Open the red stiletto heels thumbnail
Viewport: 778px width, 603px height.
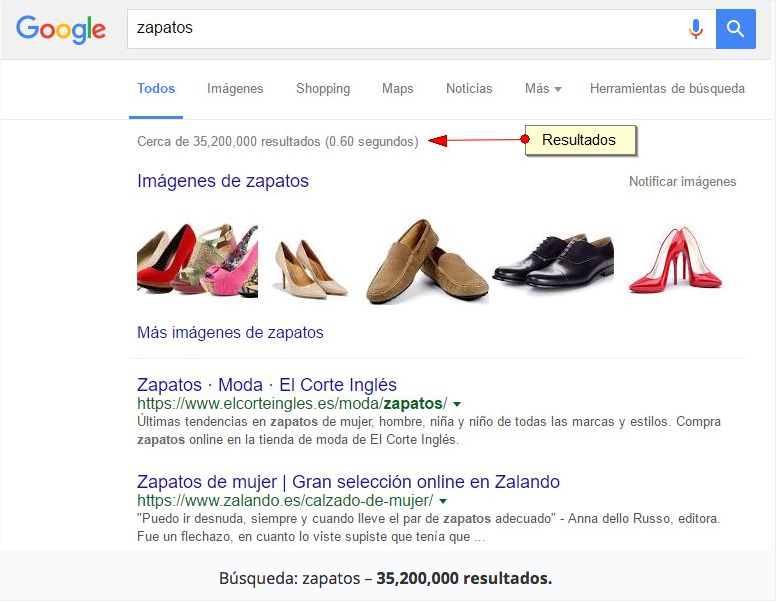[675, 260]
